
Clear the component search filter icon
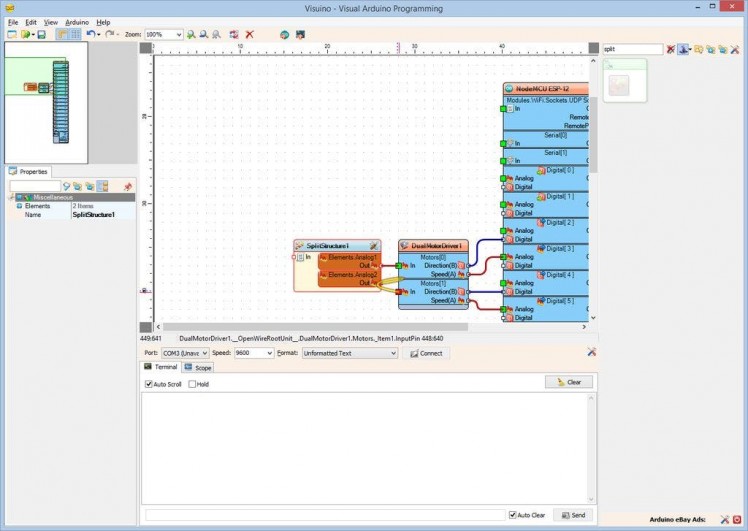click(x=671, y=49)
